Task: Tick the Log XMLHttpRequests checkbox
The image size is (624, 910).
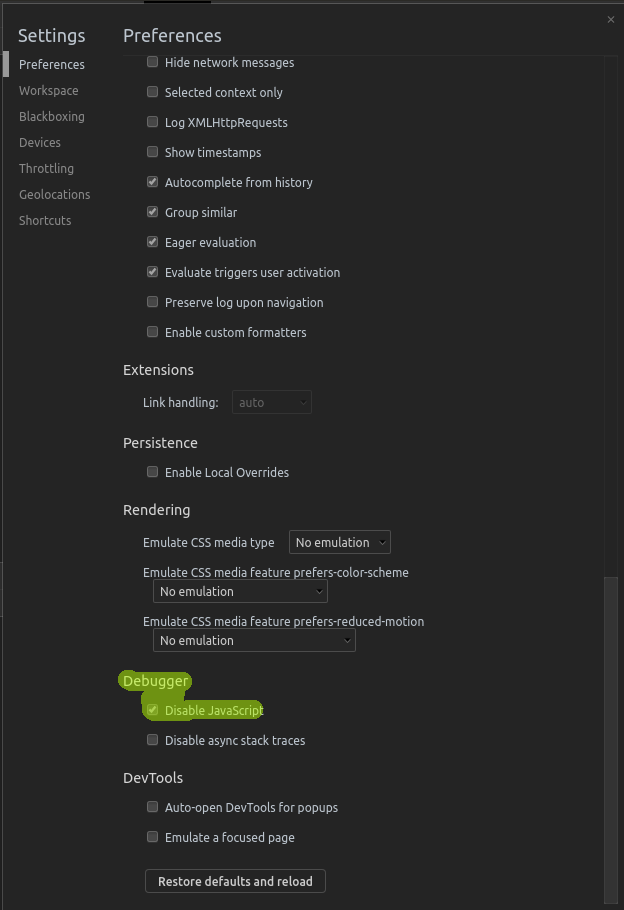Action: point(153,122)
